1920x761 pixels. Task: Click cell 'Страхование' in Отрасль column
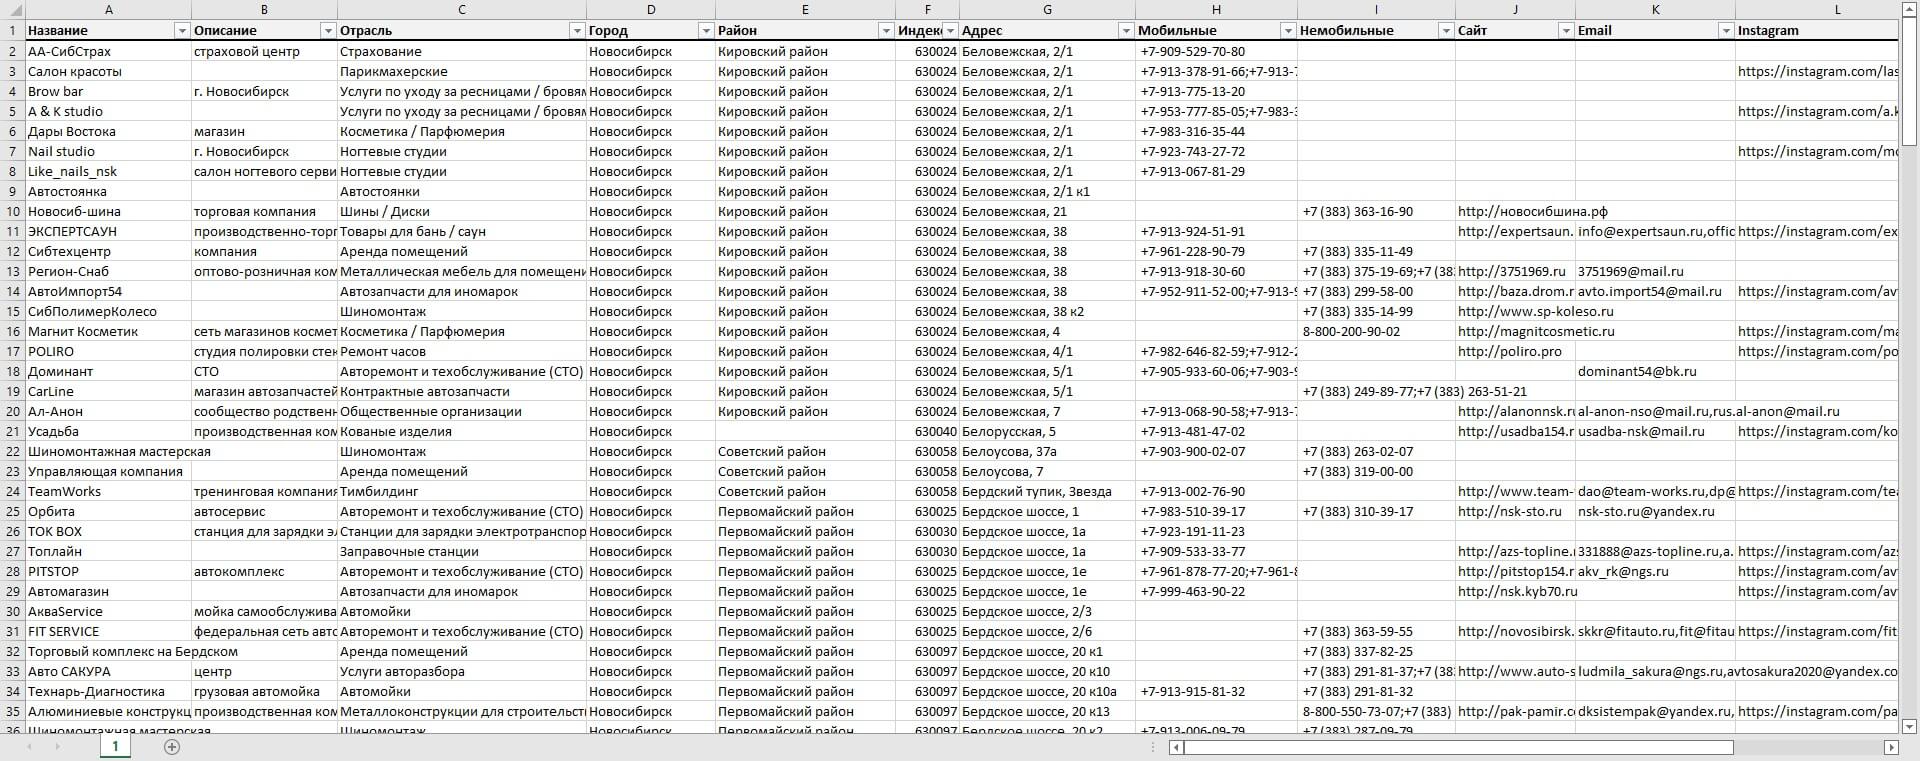click(462, 51)
